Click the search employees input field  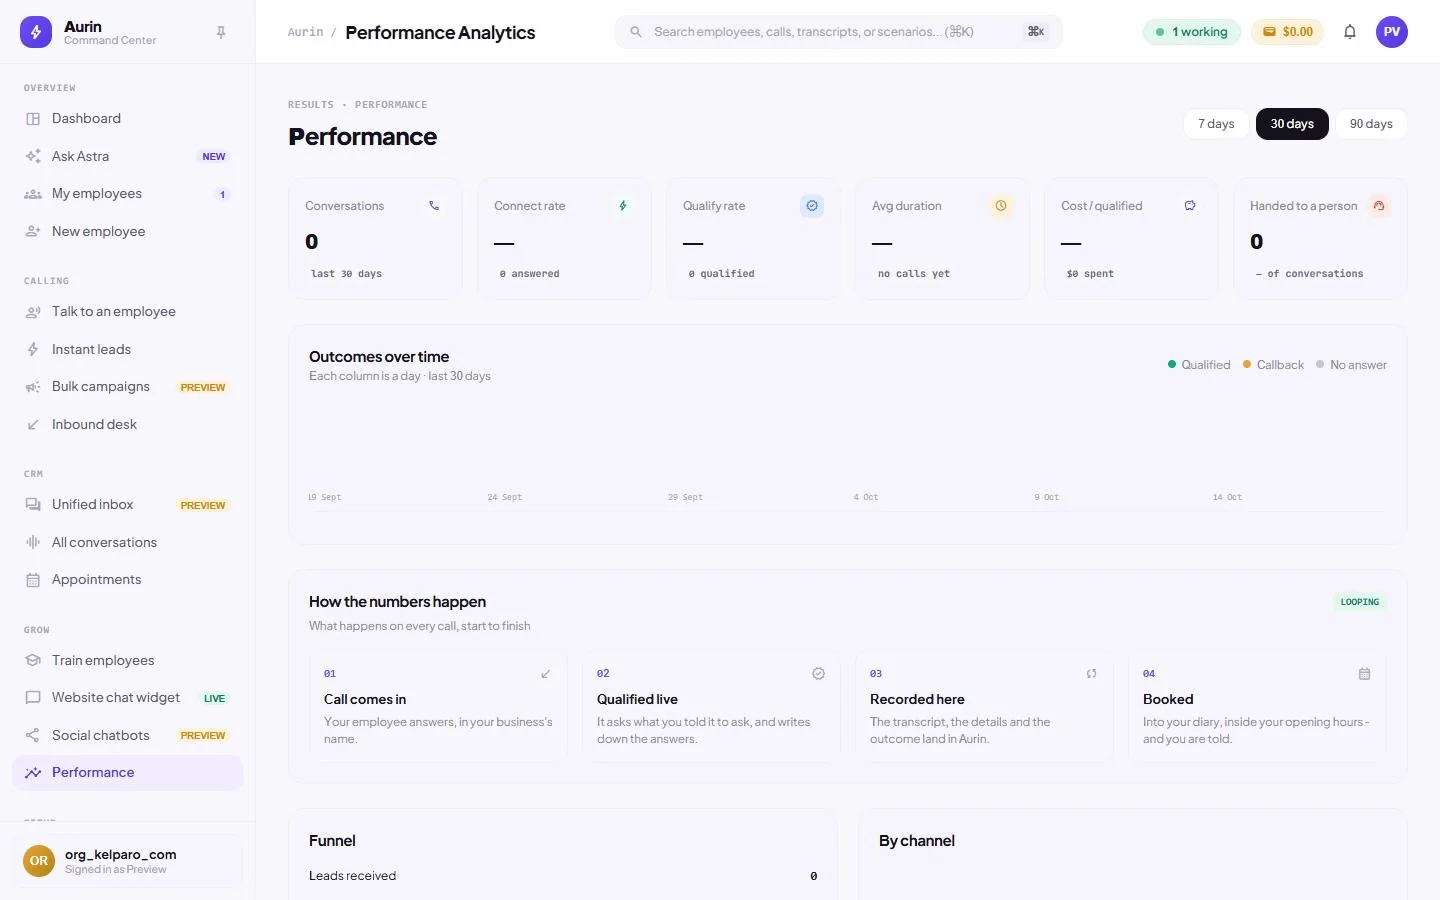pyautogui.click(x=838, y=32)
